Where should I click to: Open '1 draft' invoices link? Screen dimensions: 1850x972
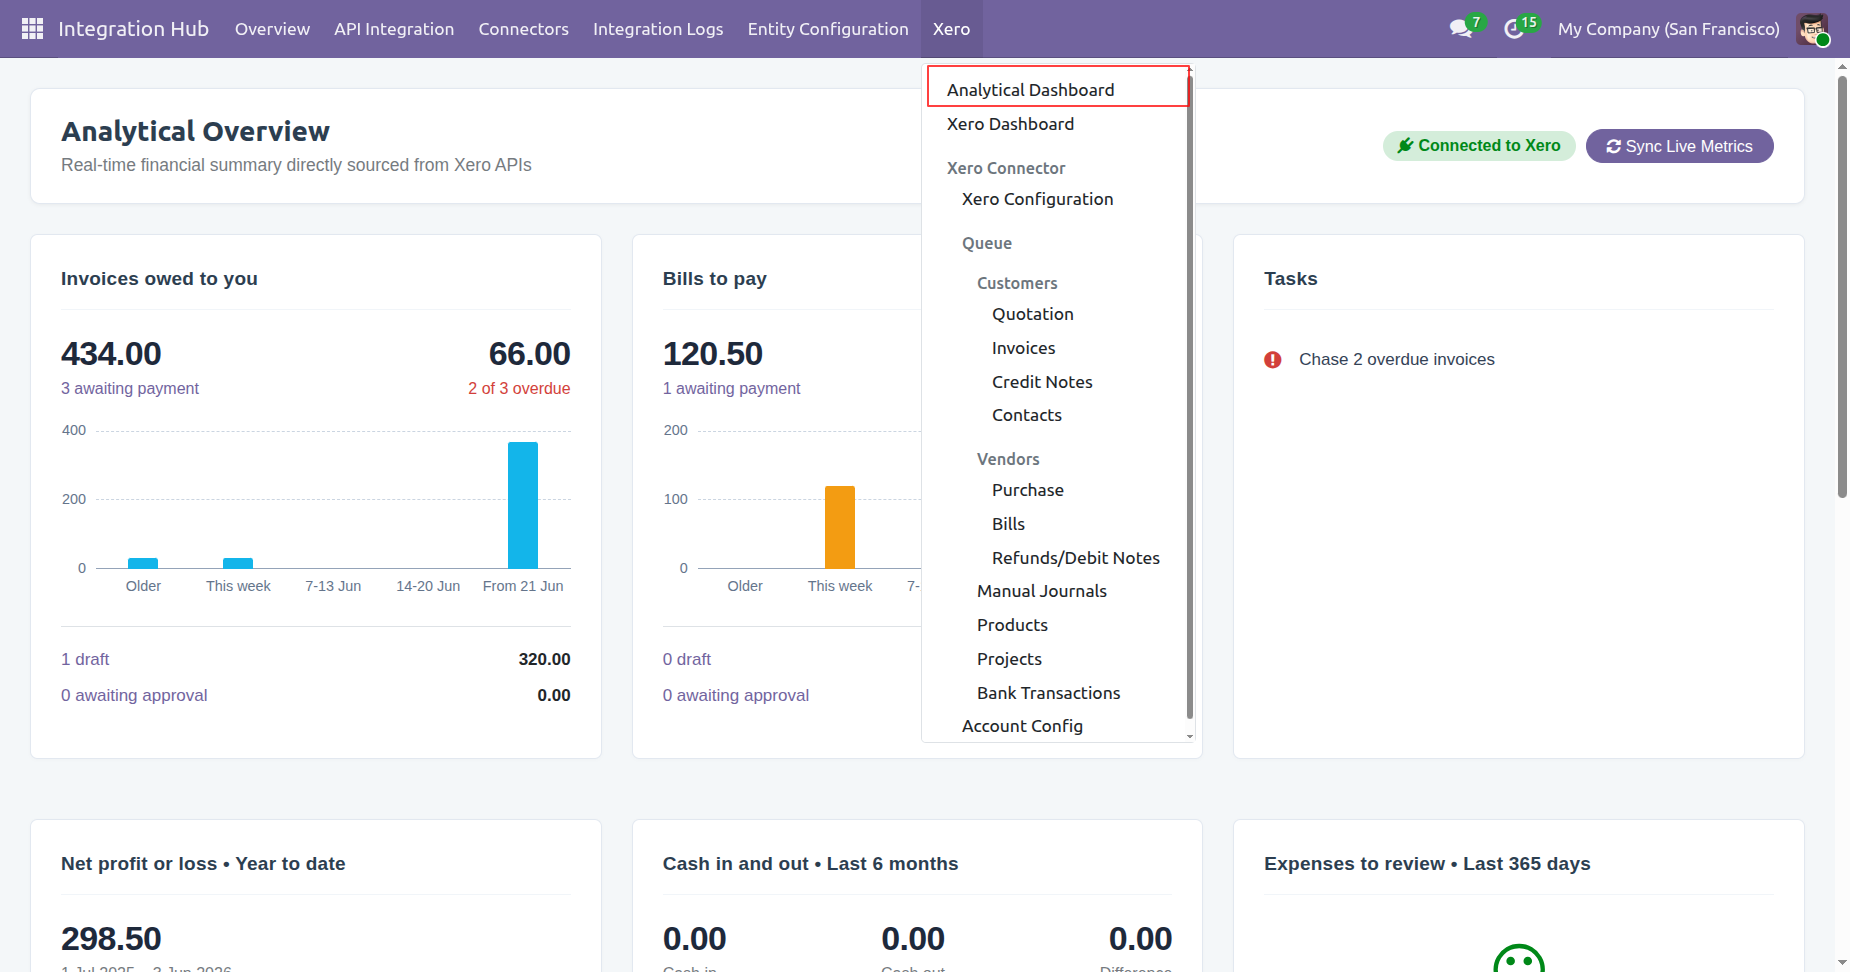coord(85,659)
